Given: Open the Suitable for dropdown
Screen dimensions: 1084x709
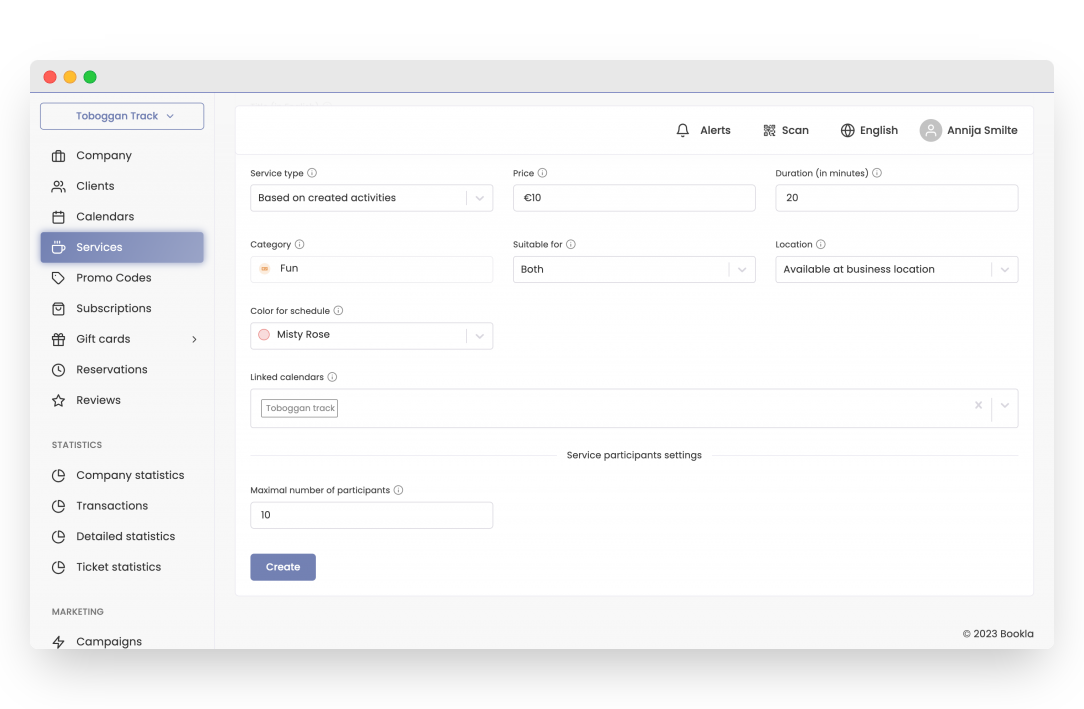Looking at the screenshot, I should [741, 269].
